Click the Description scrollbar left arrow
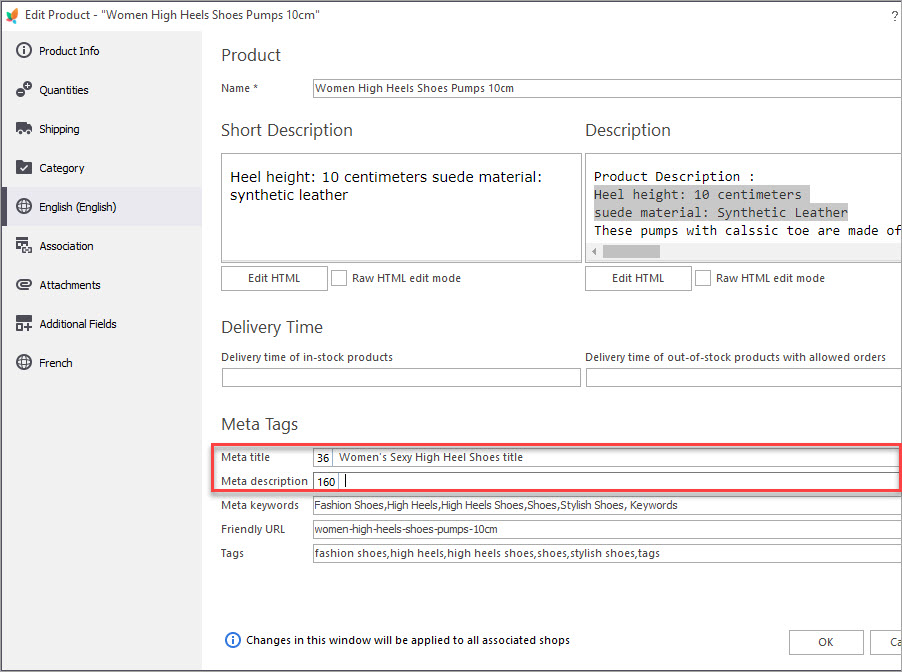Image resolution: width=902 pixels, height=672 pixels. click(594, 251)
